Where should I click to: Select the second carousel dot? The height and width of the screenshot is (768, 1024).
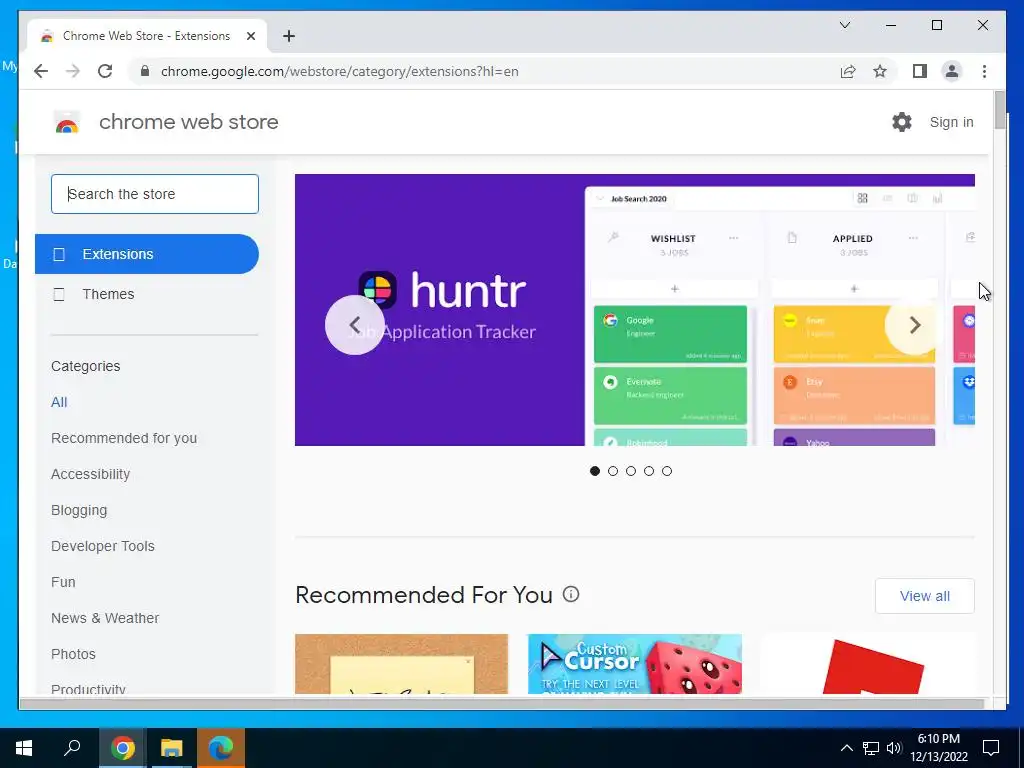613,471
